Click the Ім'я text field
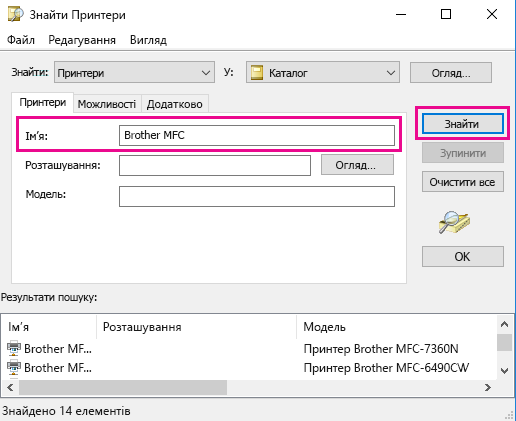 tap(257, 135)
